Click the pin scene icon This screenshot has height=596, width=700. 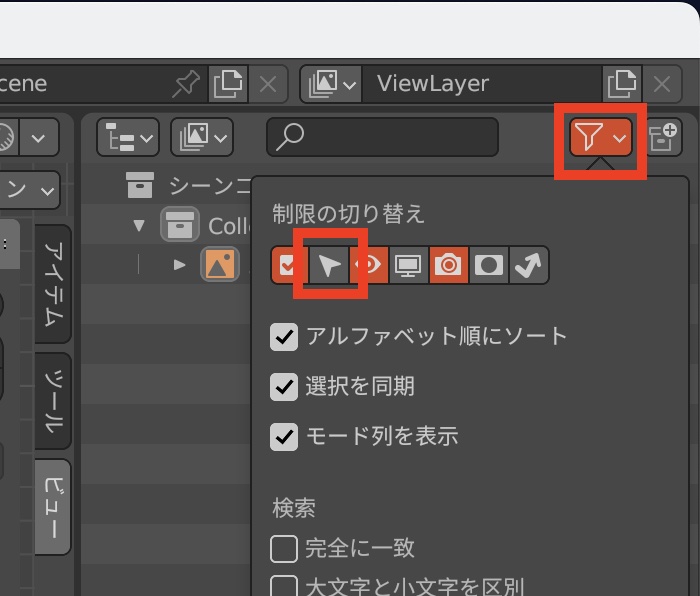point(186,84)
